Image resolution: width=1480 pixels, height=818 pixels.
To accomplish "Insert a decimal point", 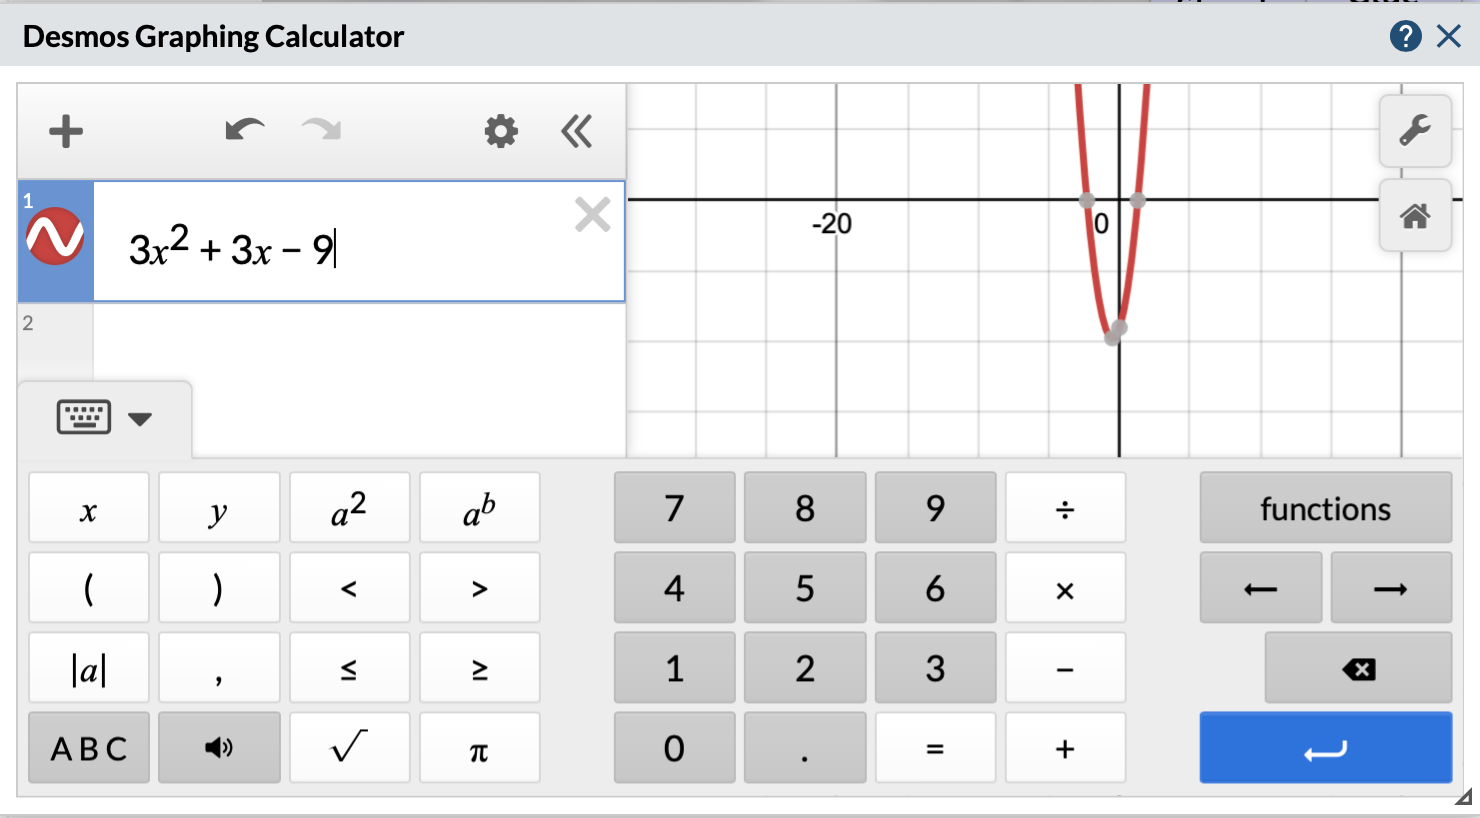I will click(805, 748).
